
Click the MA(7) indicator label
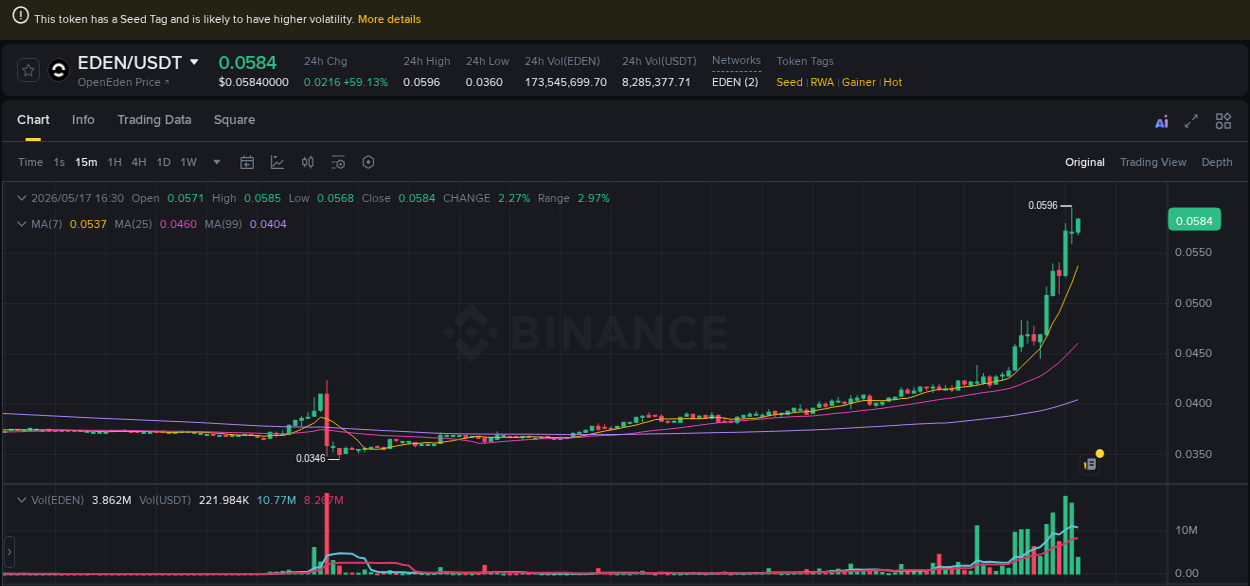tap(46, 224)
